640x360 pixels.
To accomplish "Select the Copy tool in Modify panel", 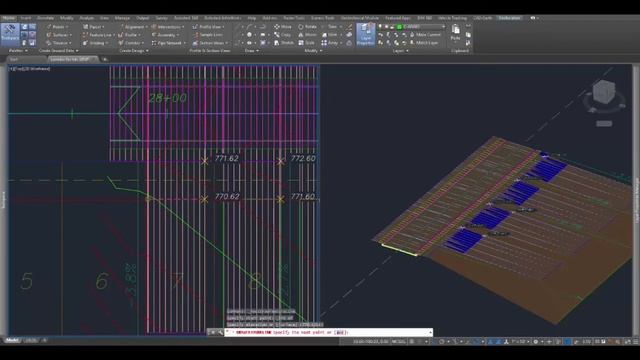I will click(x=282, y=35).
